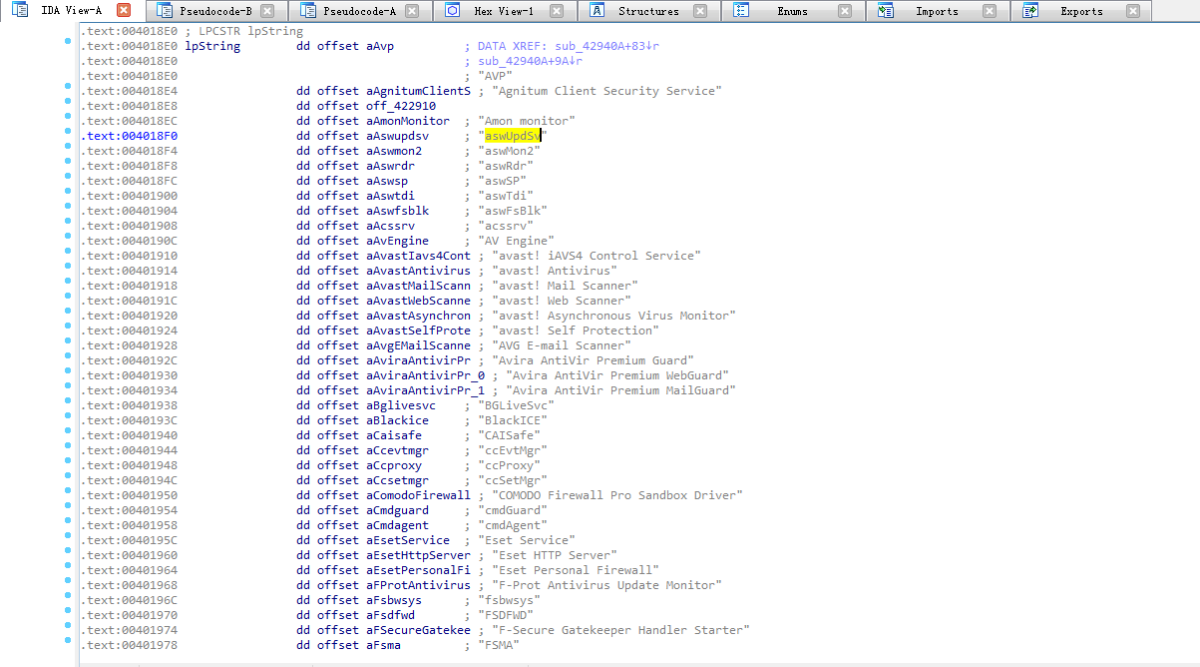
Task: Click the "BGLiveSvc" string comment
Action: point(516,406)
